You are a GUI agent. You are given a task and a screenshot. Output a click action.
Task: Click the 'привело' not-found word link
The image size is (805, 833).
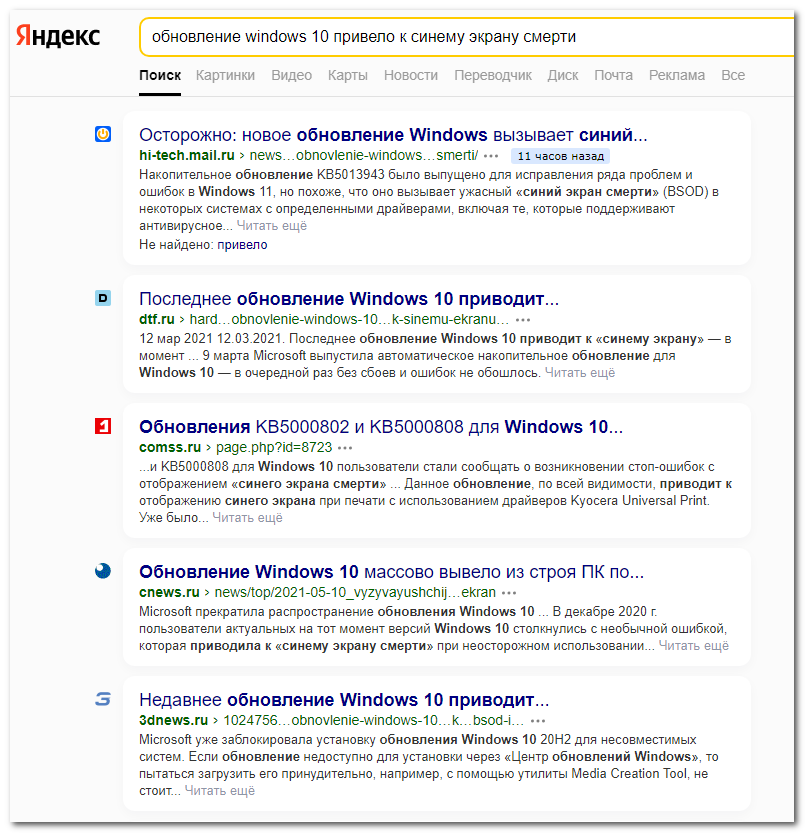coord(242,245)
